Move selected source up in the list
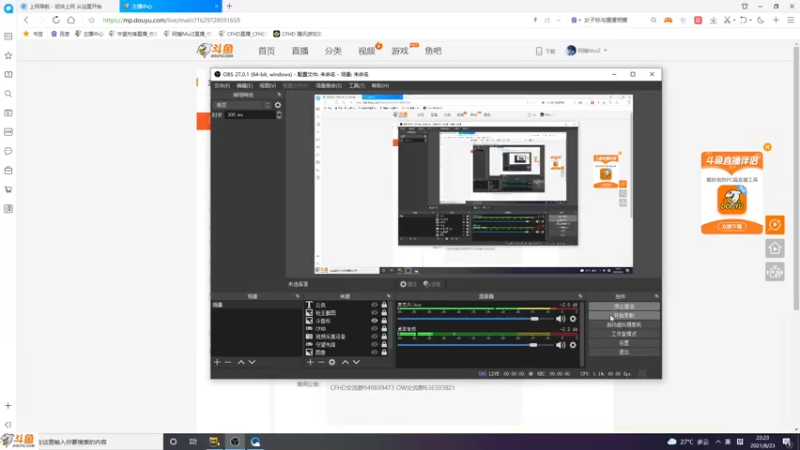 pos(345,362)
